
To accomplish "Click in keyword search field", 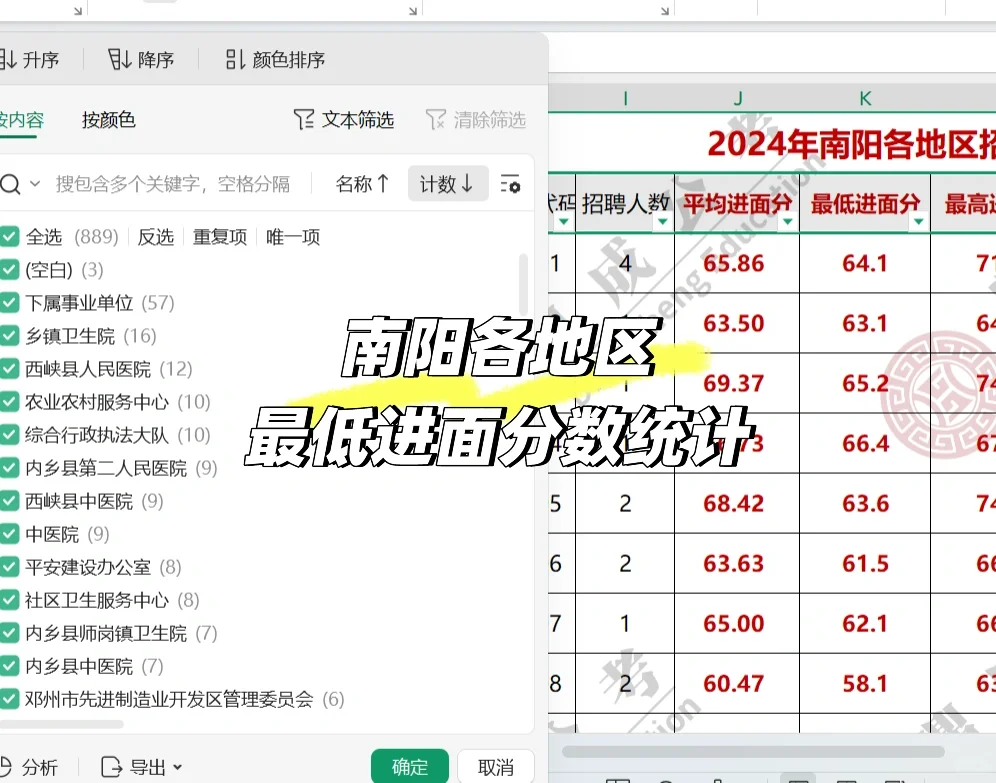I will click(x=173, y=184).
